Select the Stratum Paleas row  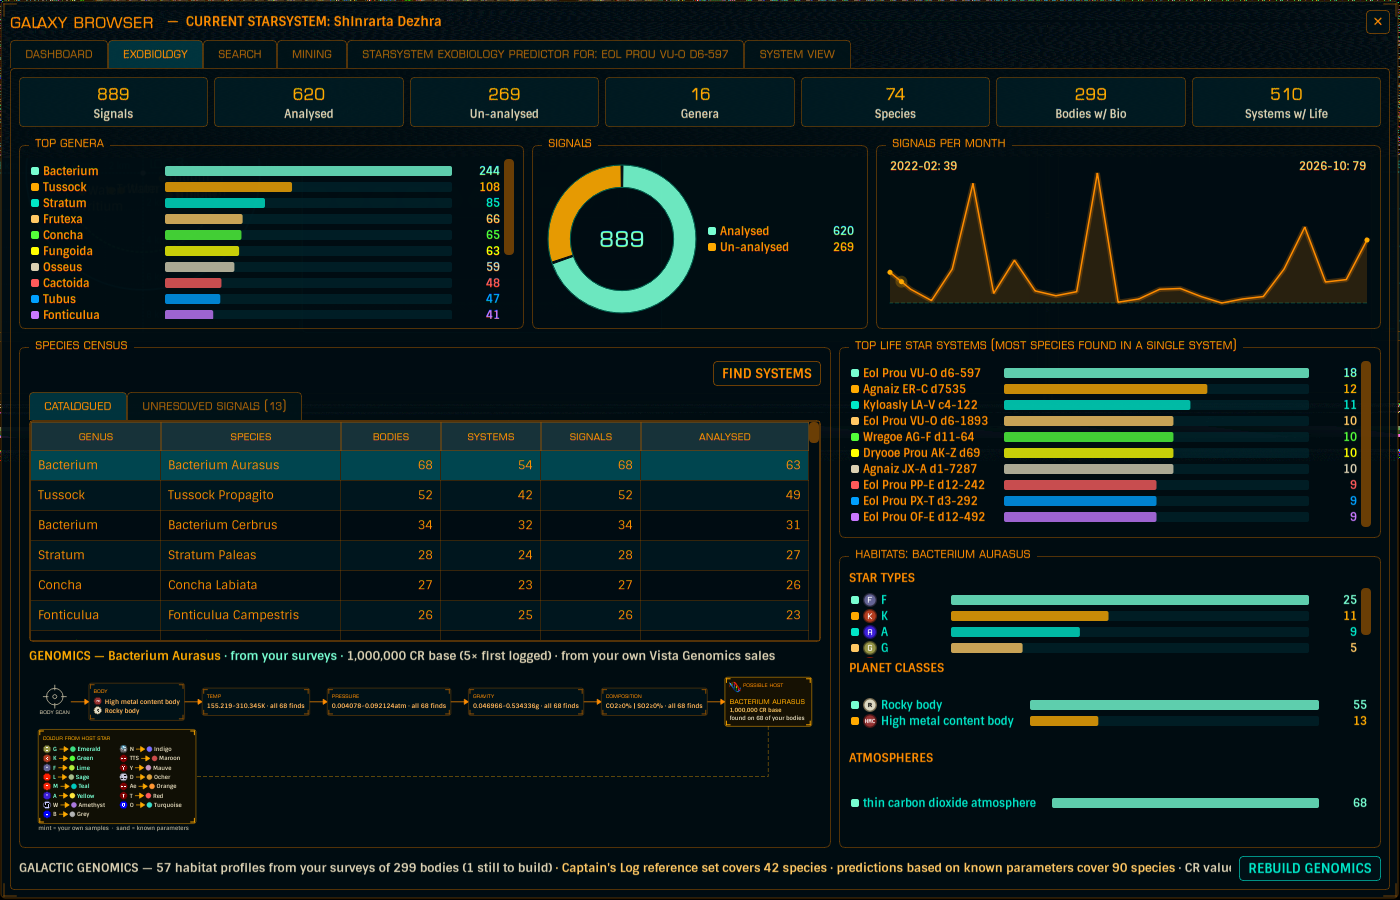420,555
